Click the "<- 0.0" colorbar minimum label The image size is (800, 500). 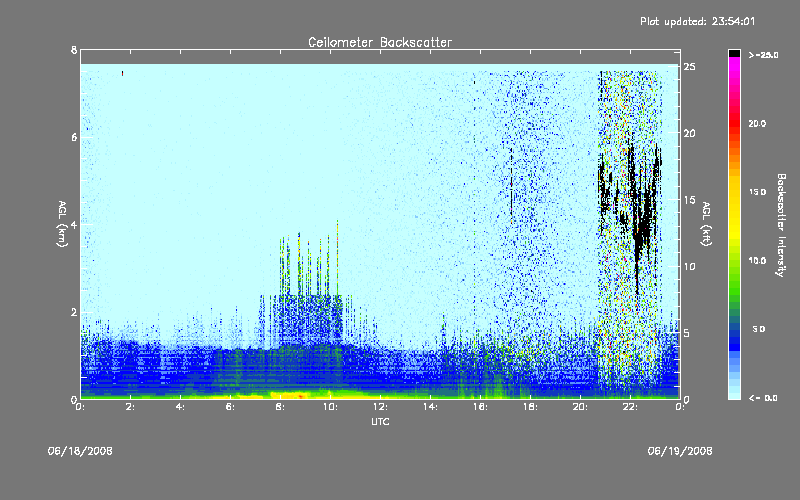[x=763, y=398]
